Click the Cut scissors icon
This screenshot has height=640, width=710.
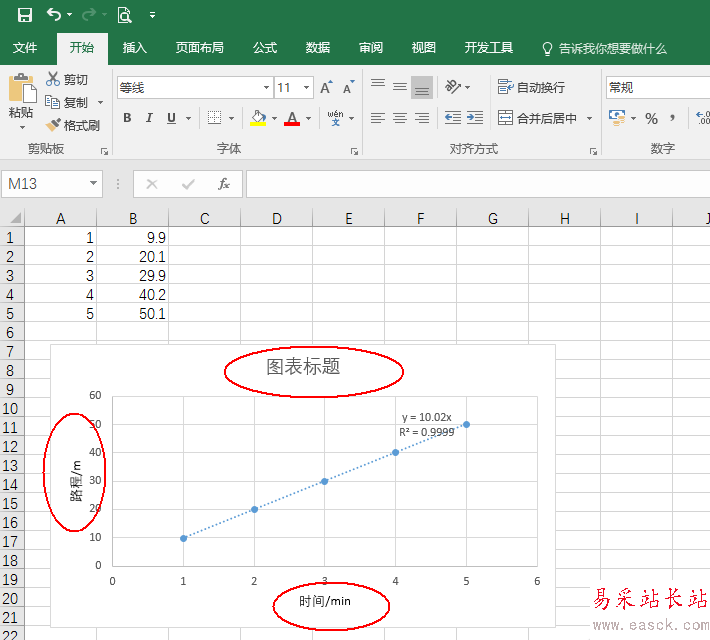point(53,79)
